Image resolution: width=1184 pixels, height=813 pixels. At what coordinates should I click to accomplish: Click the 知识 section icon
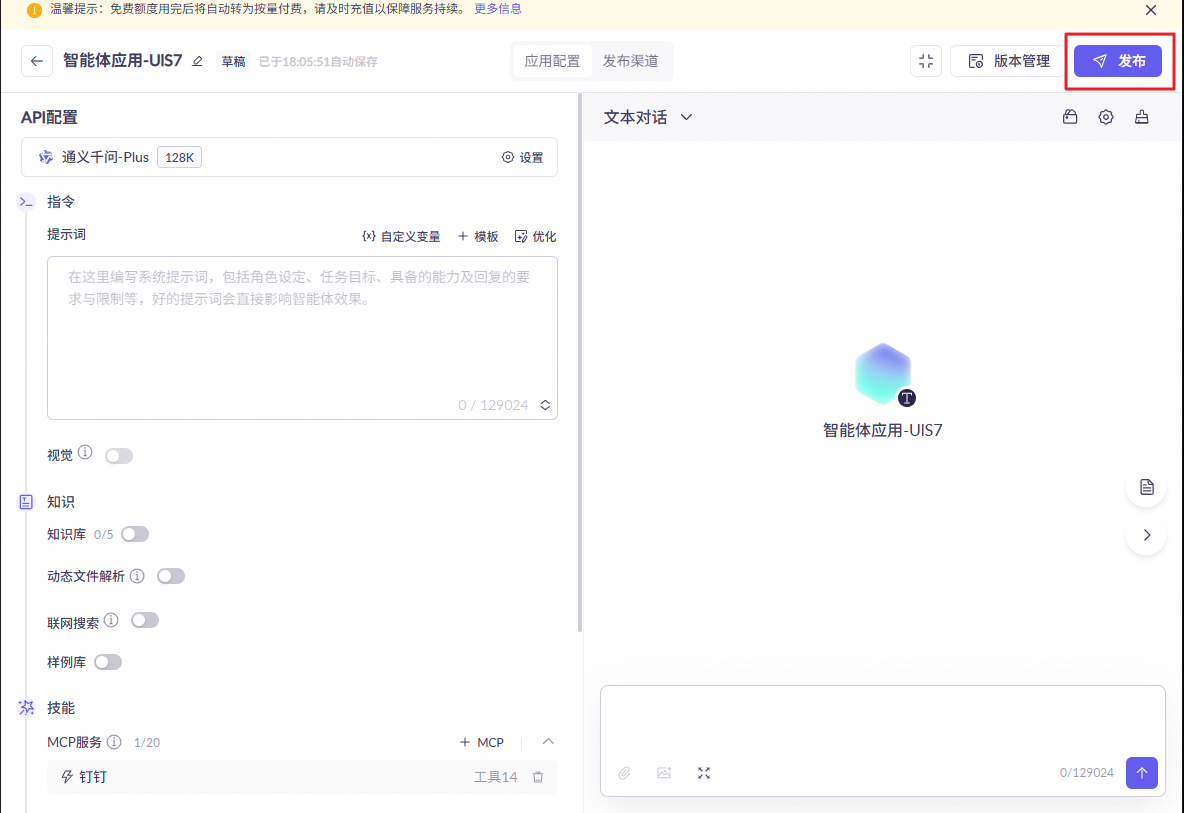pos(26,502)
